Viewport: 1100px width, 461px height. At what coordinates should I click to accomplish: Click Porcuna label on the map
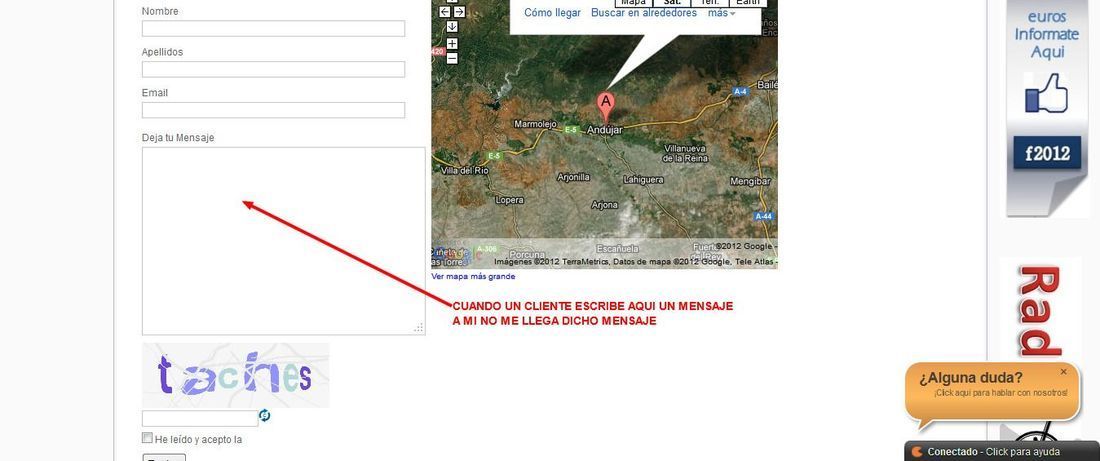(x=527, y=254)
